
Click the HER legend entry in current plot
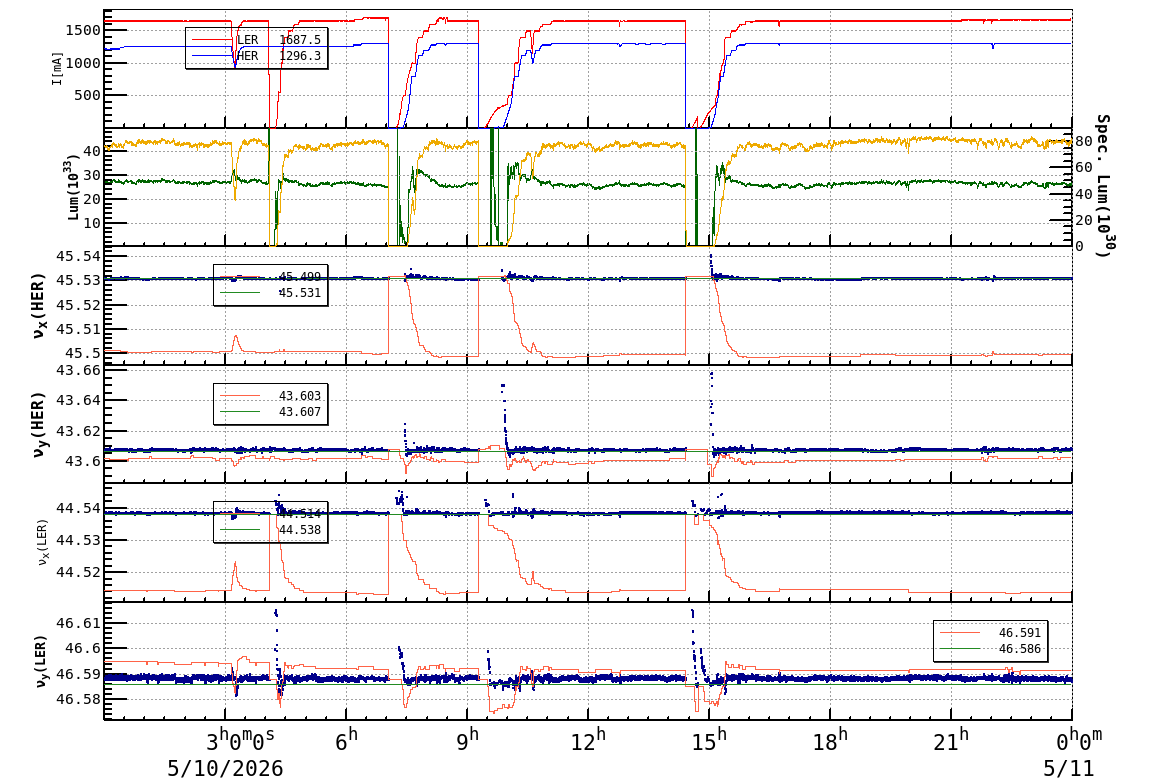(256, 56)
